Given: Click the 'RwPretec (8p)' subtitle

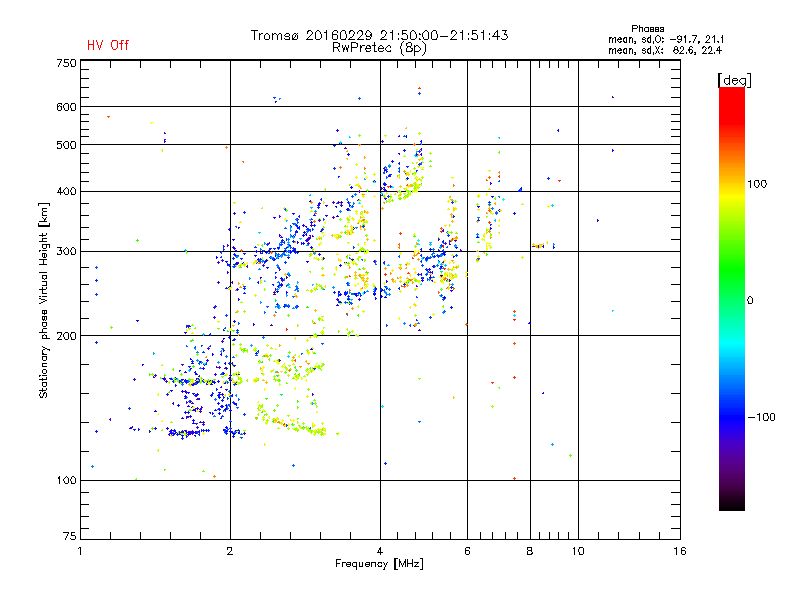Looking at the screenshot, I should pos(379,48).
